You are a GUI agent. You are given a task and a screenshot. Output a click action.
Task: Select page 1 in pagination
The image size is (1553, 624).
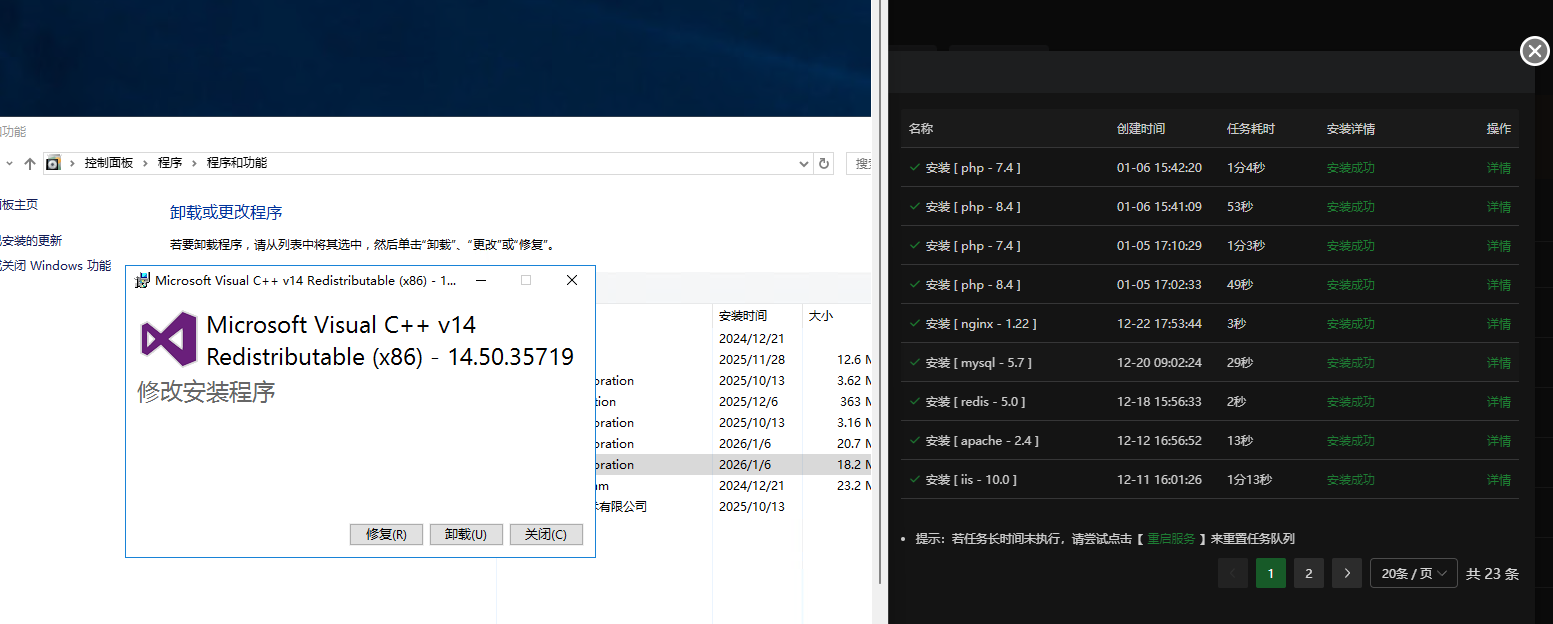click(x=1270, y=573)
